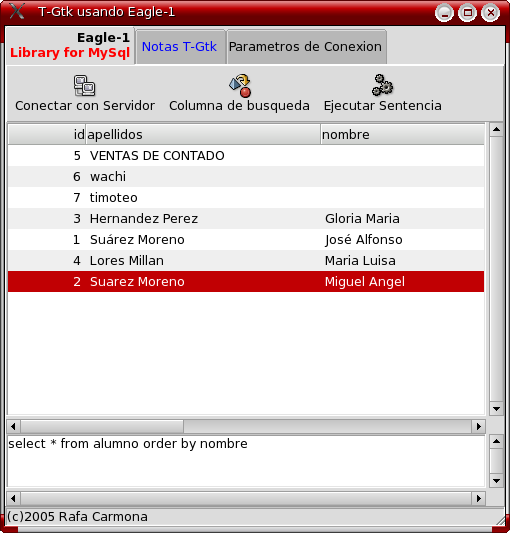This screenshot has height=533, width=510.
Task: Sort by the apellidos column header
Action: pos(203,135)
